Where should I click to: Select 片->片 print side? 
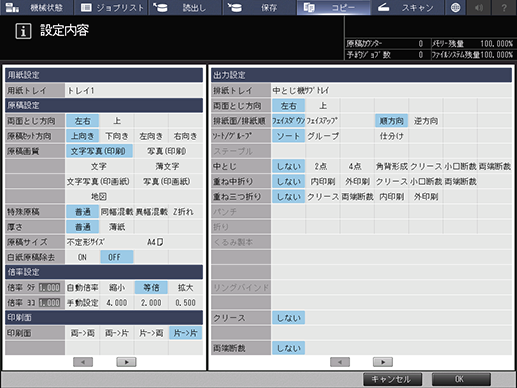click(186, 333)
